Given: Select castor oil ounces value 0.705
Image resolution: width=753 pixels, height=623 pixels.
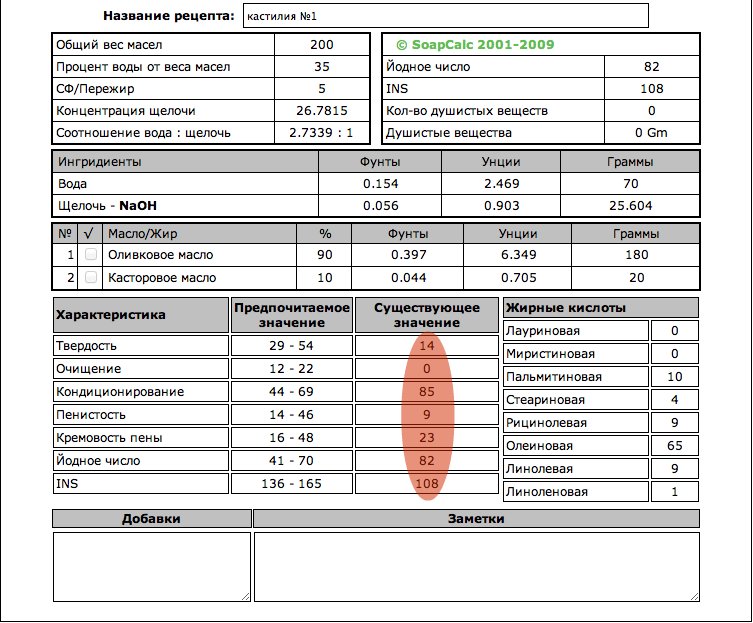Looking at the screenshot, I should [x=518, y=278].
